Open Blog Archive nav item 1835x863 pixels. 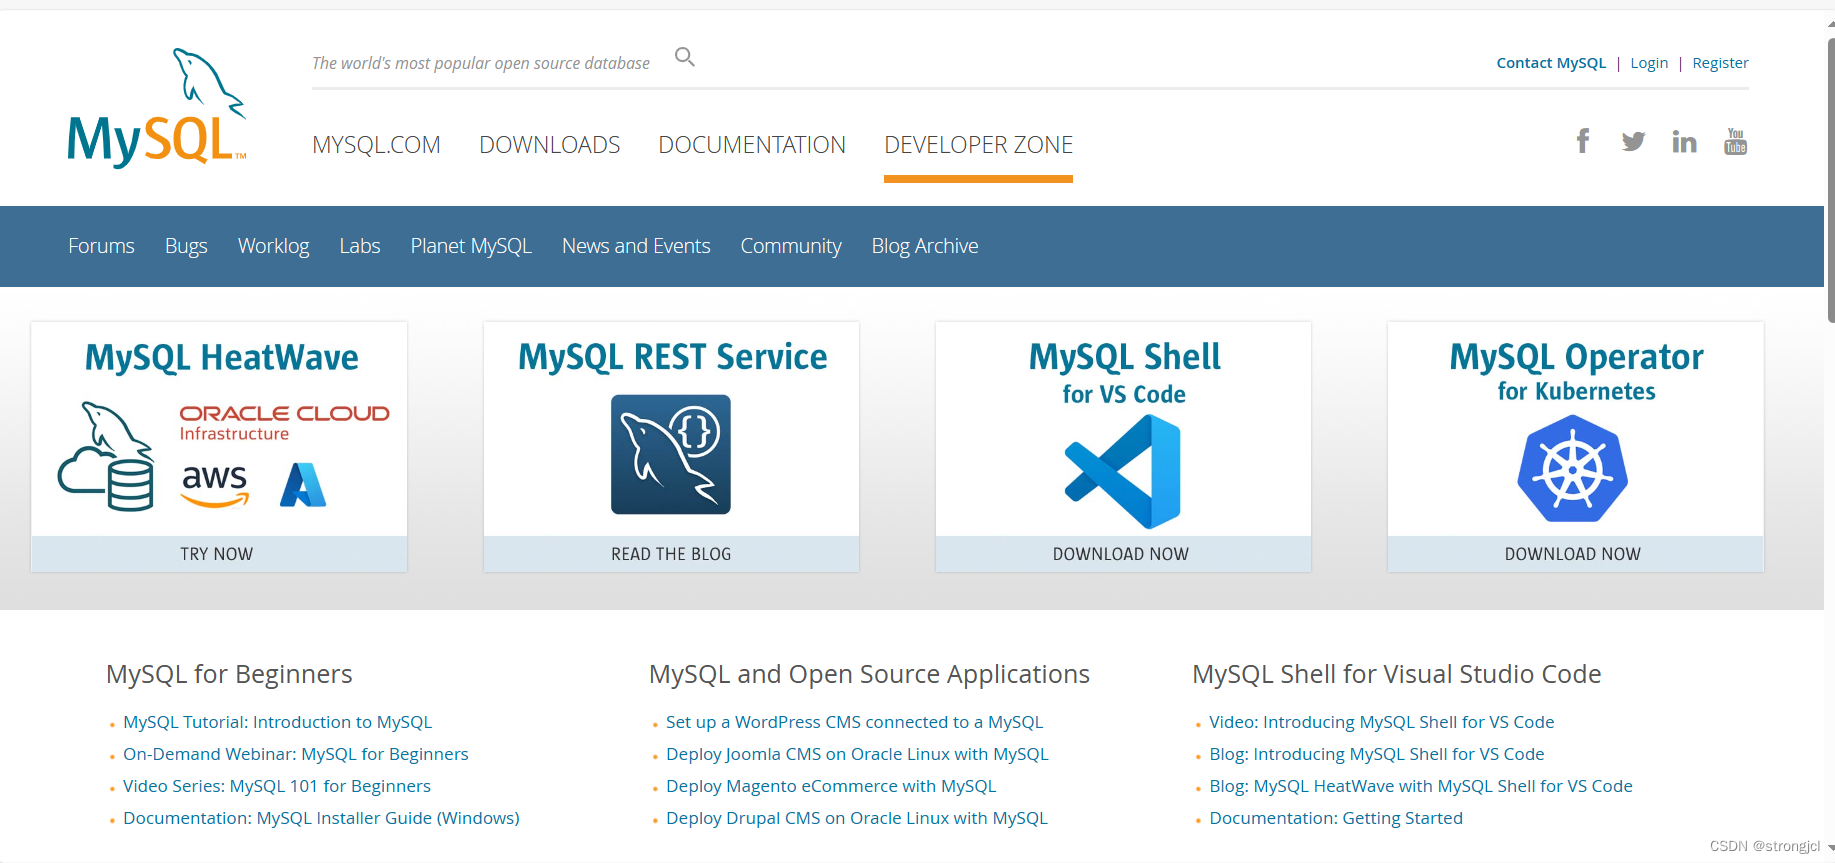925,246
